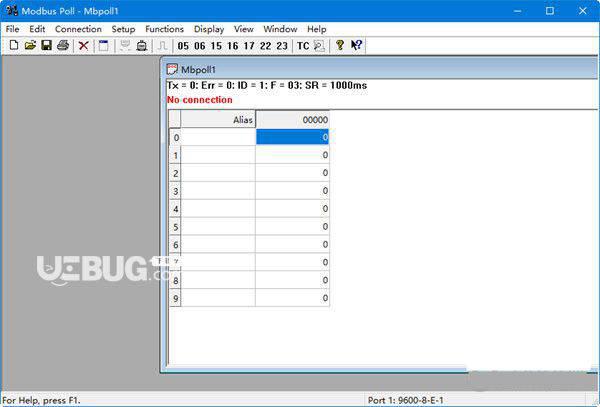Activate the context help arrow icon
This screenshot has height=407, width=600.
coord(357,46)
